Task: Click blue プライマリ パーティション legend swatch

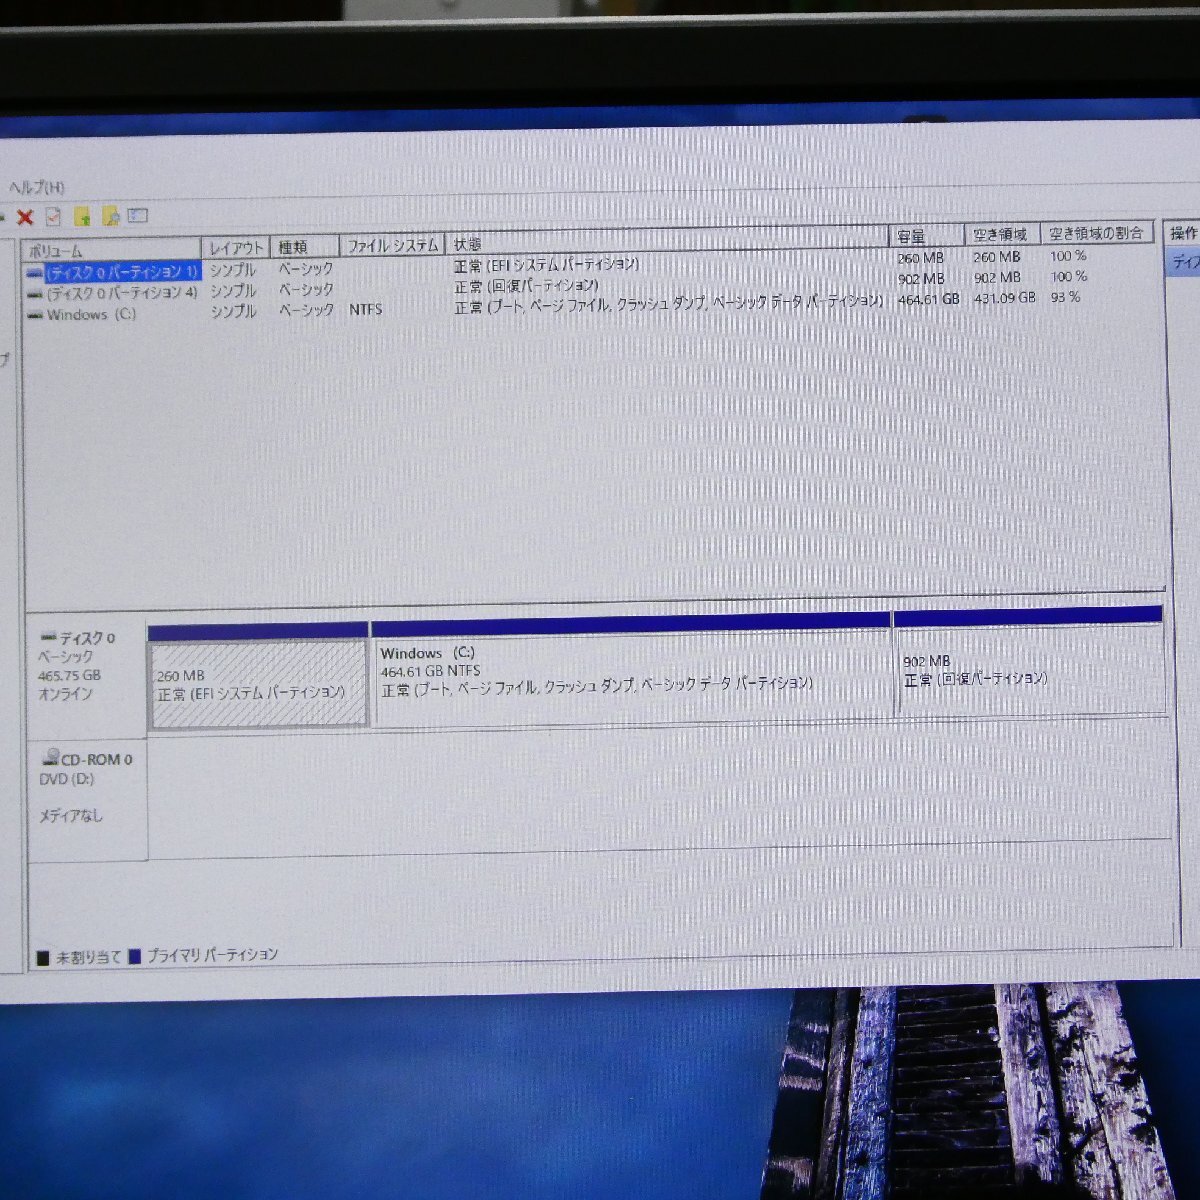Action: coord(135,956)
